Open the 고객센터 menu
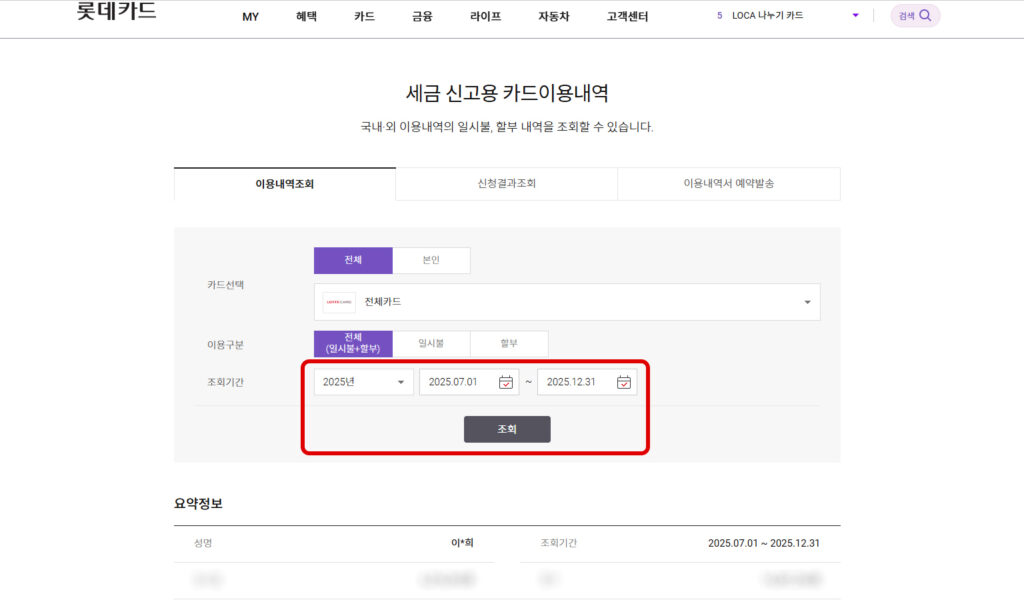 [x=625, y=16]
